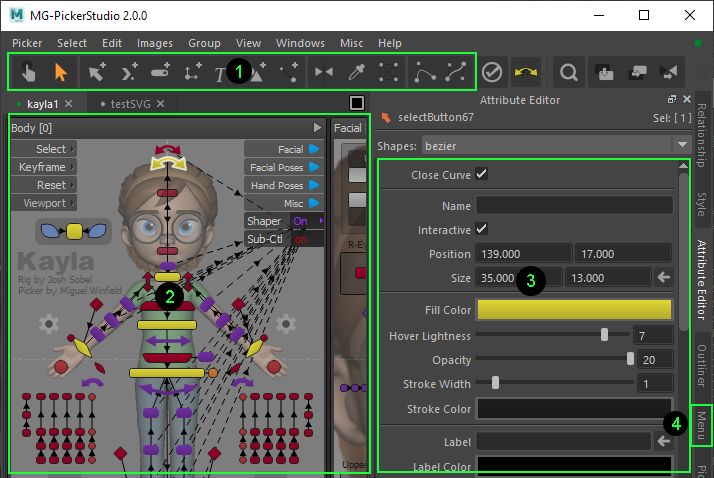Open the Viewport dropdown in picker
Screen dimensions: 714x478
(44, 203)
